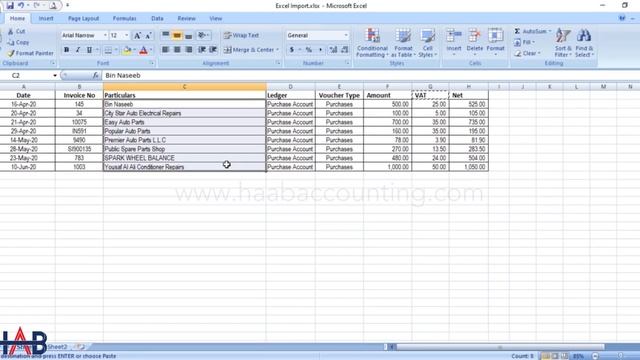Viewport: 640px width, 360px height.
Task: Switch to the Insert tab
Action: pos(46,18)
